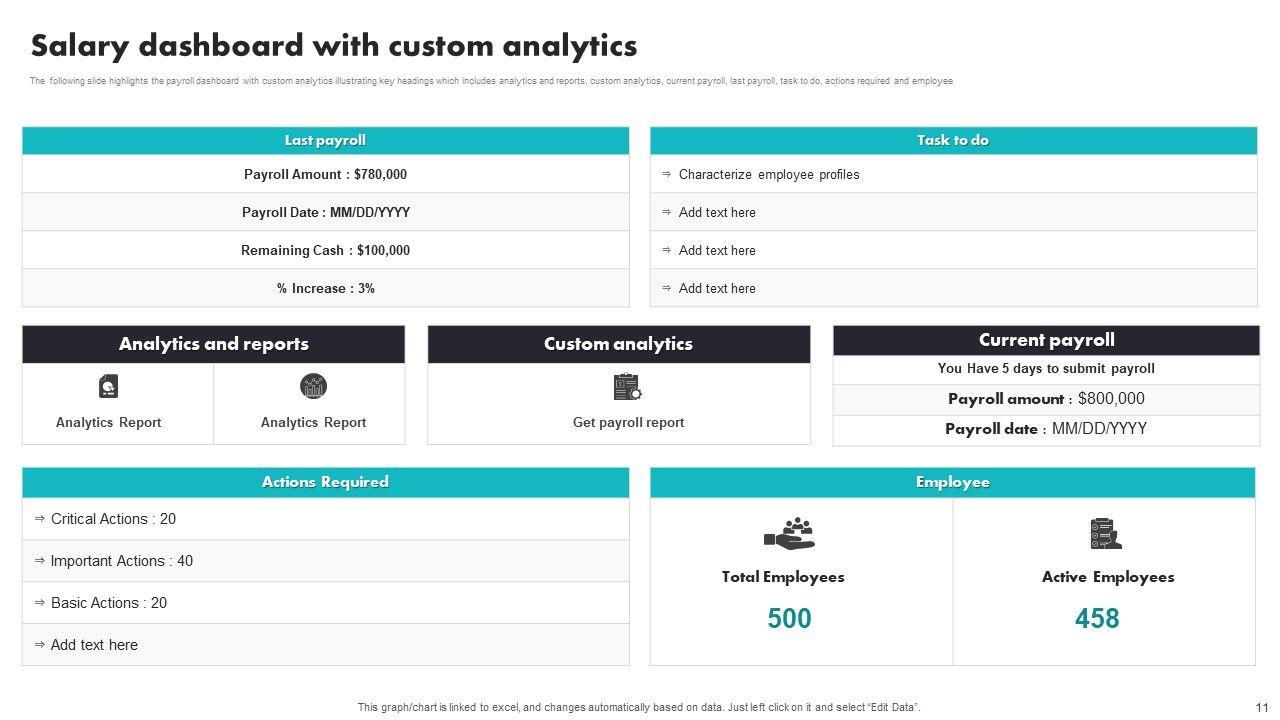
Task: Click the Actions Required header
Action: [x=325, y=482]
